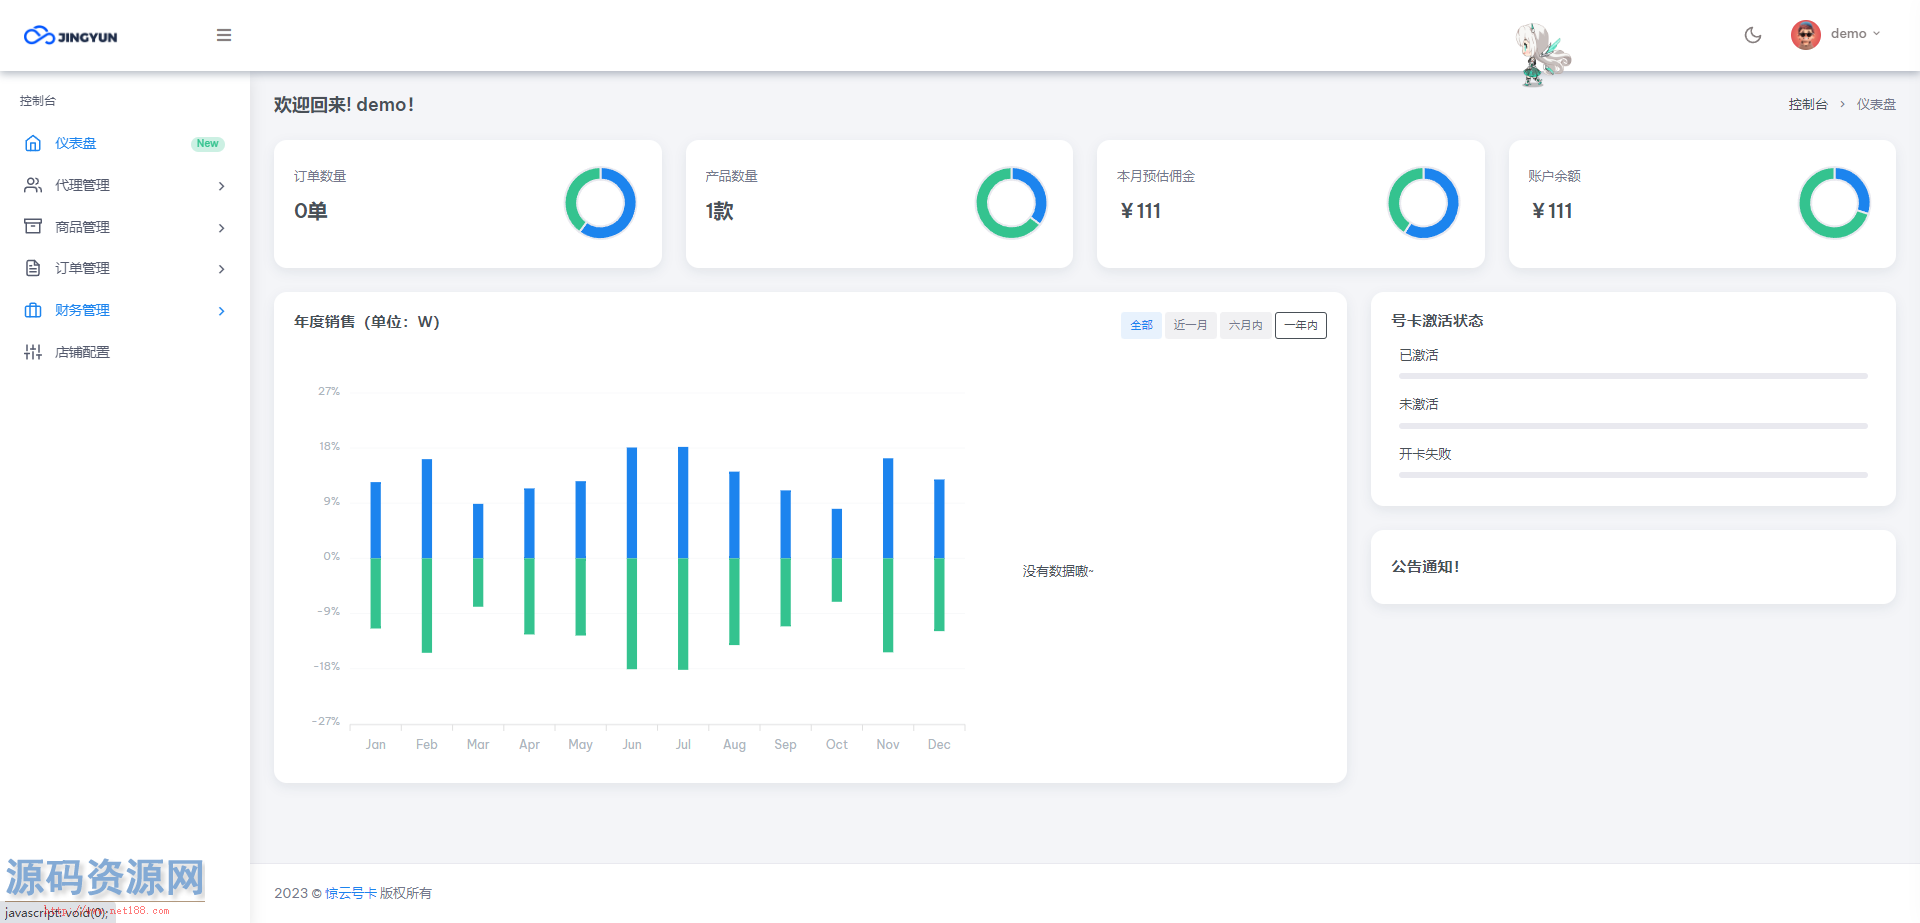Viewport: 1920px width, 923px height.
Task: Open 店铺配置 sliders icon
Action: pos(33,352)
